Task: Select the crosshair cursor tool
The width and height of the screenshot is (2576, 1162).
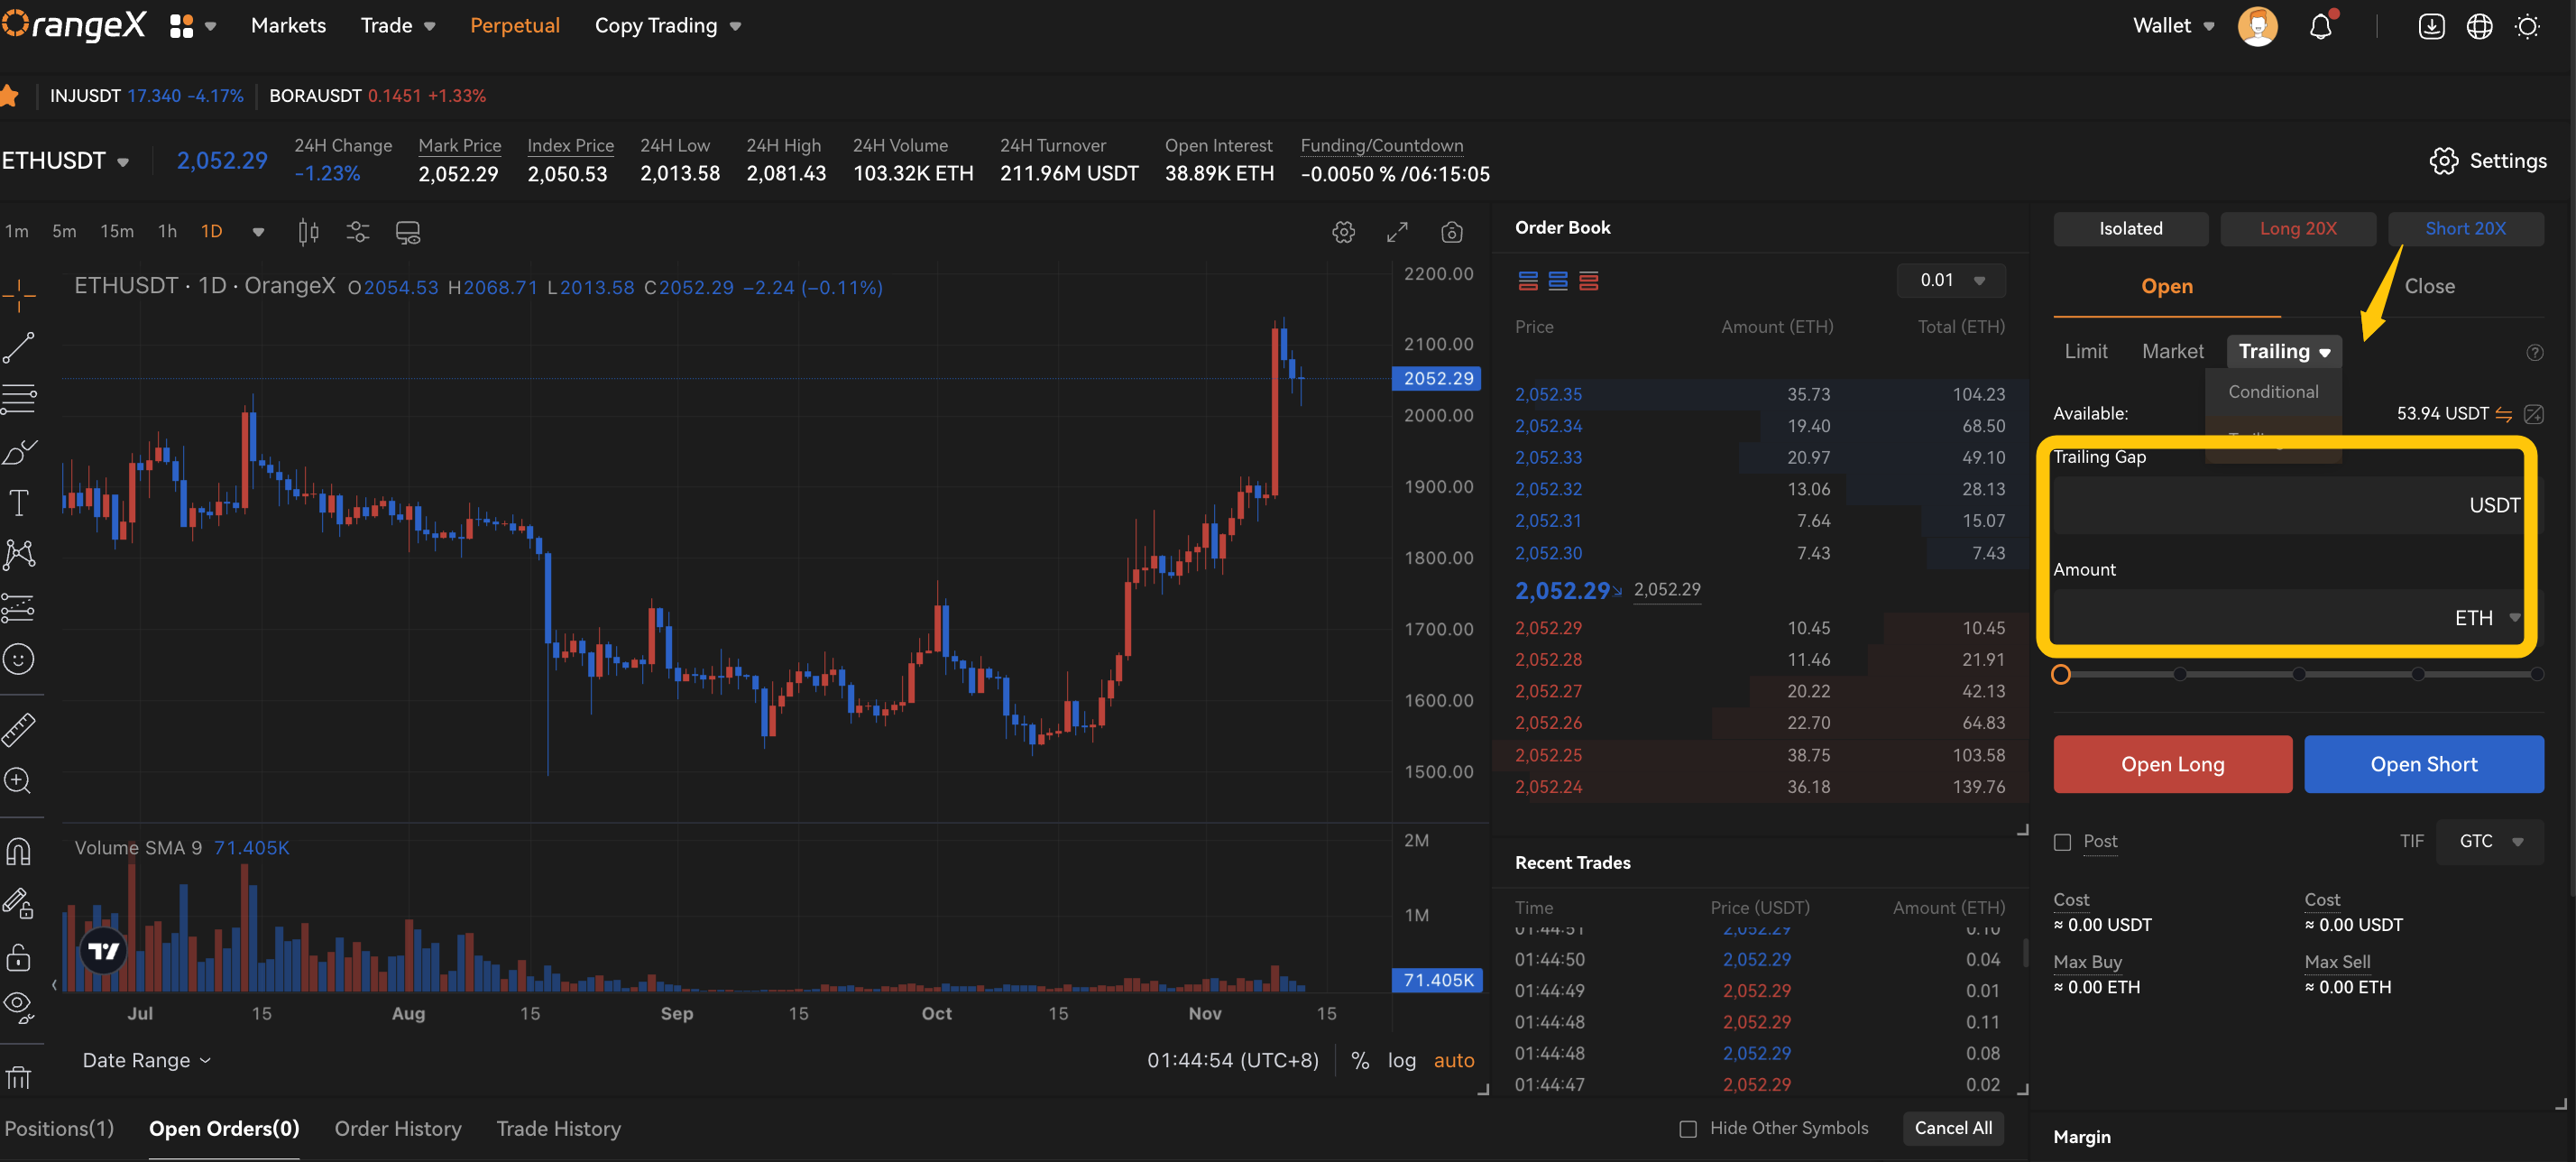Action: pos(19,296)
